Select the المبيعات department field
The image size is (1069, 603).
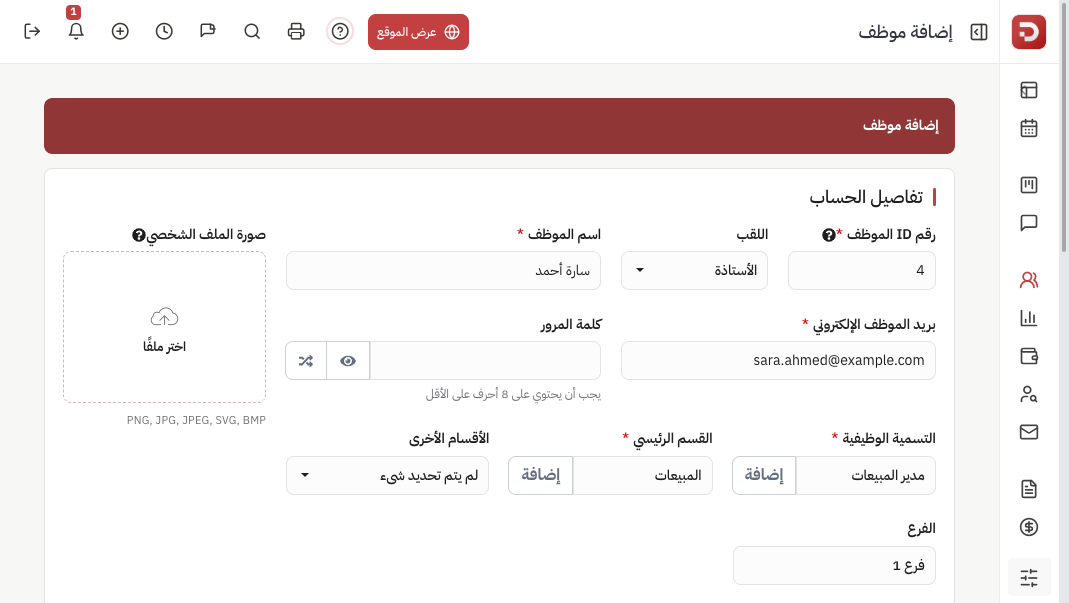643,475
